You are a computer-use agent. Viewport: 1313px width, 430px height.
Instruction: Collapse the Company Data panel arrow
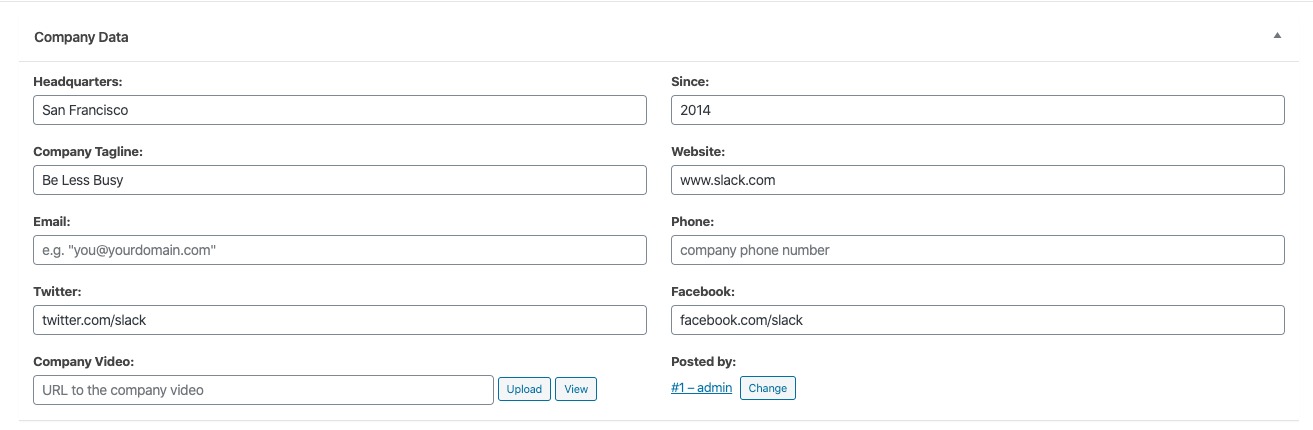click(1277, 36)
